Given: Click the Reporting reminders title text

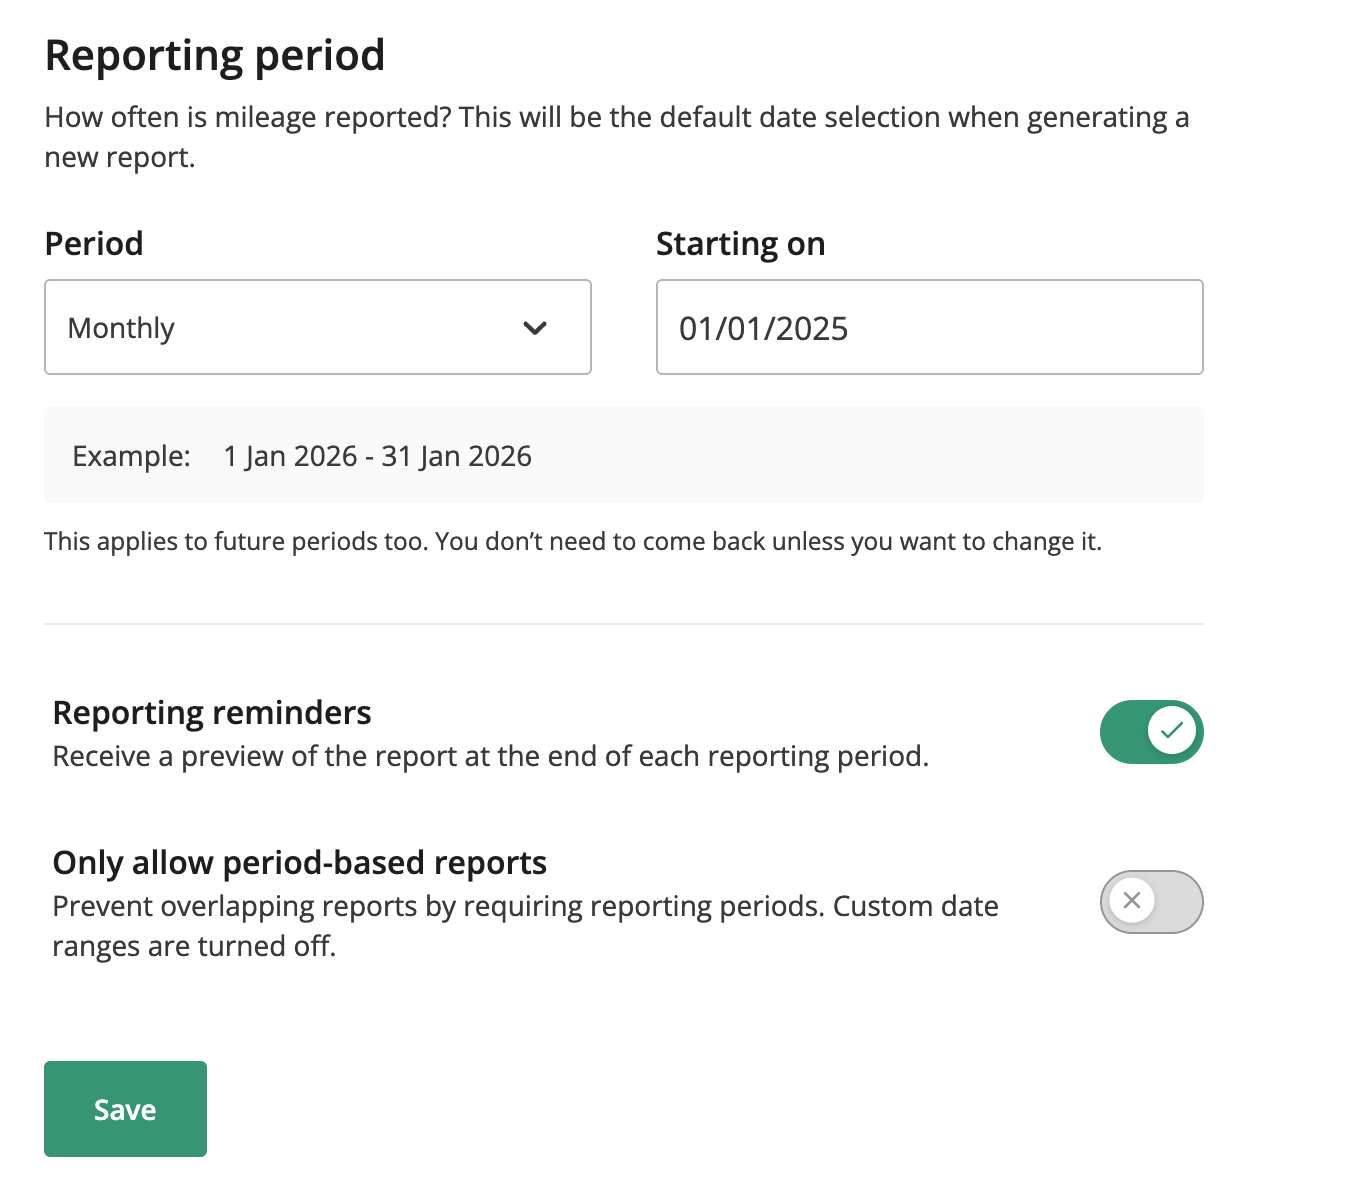Looking at the screenshot, I should 211,712.
